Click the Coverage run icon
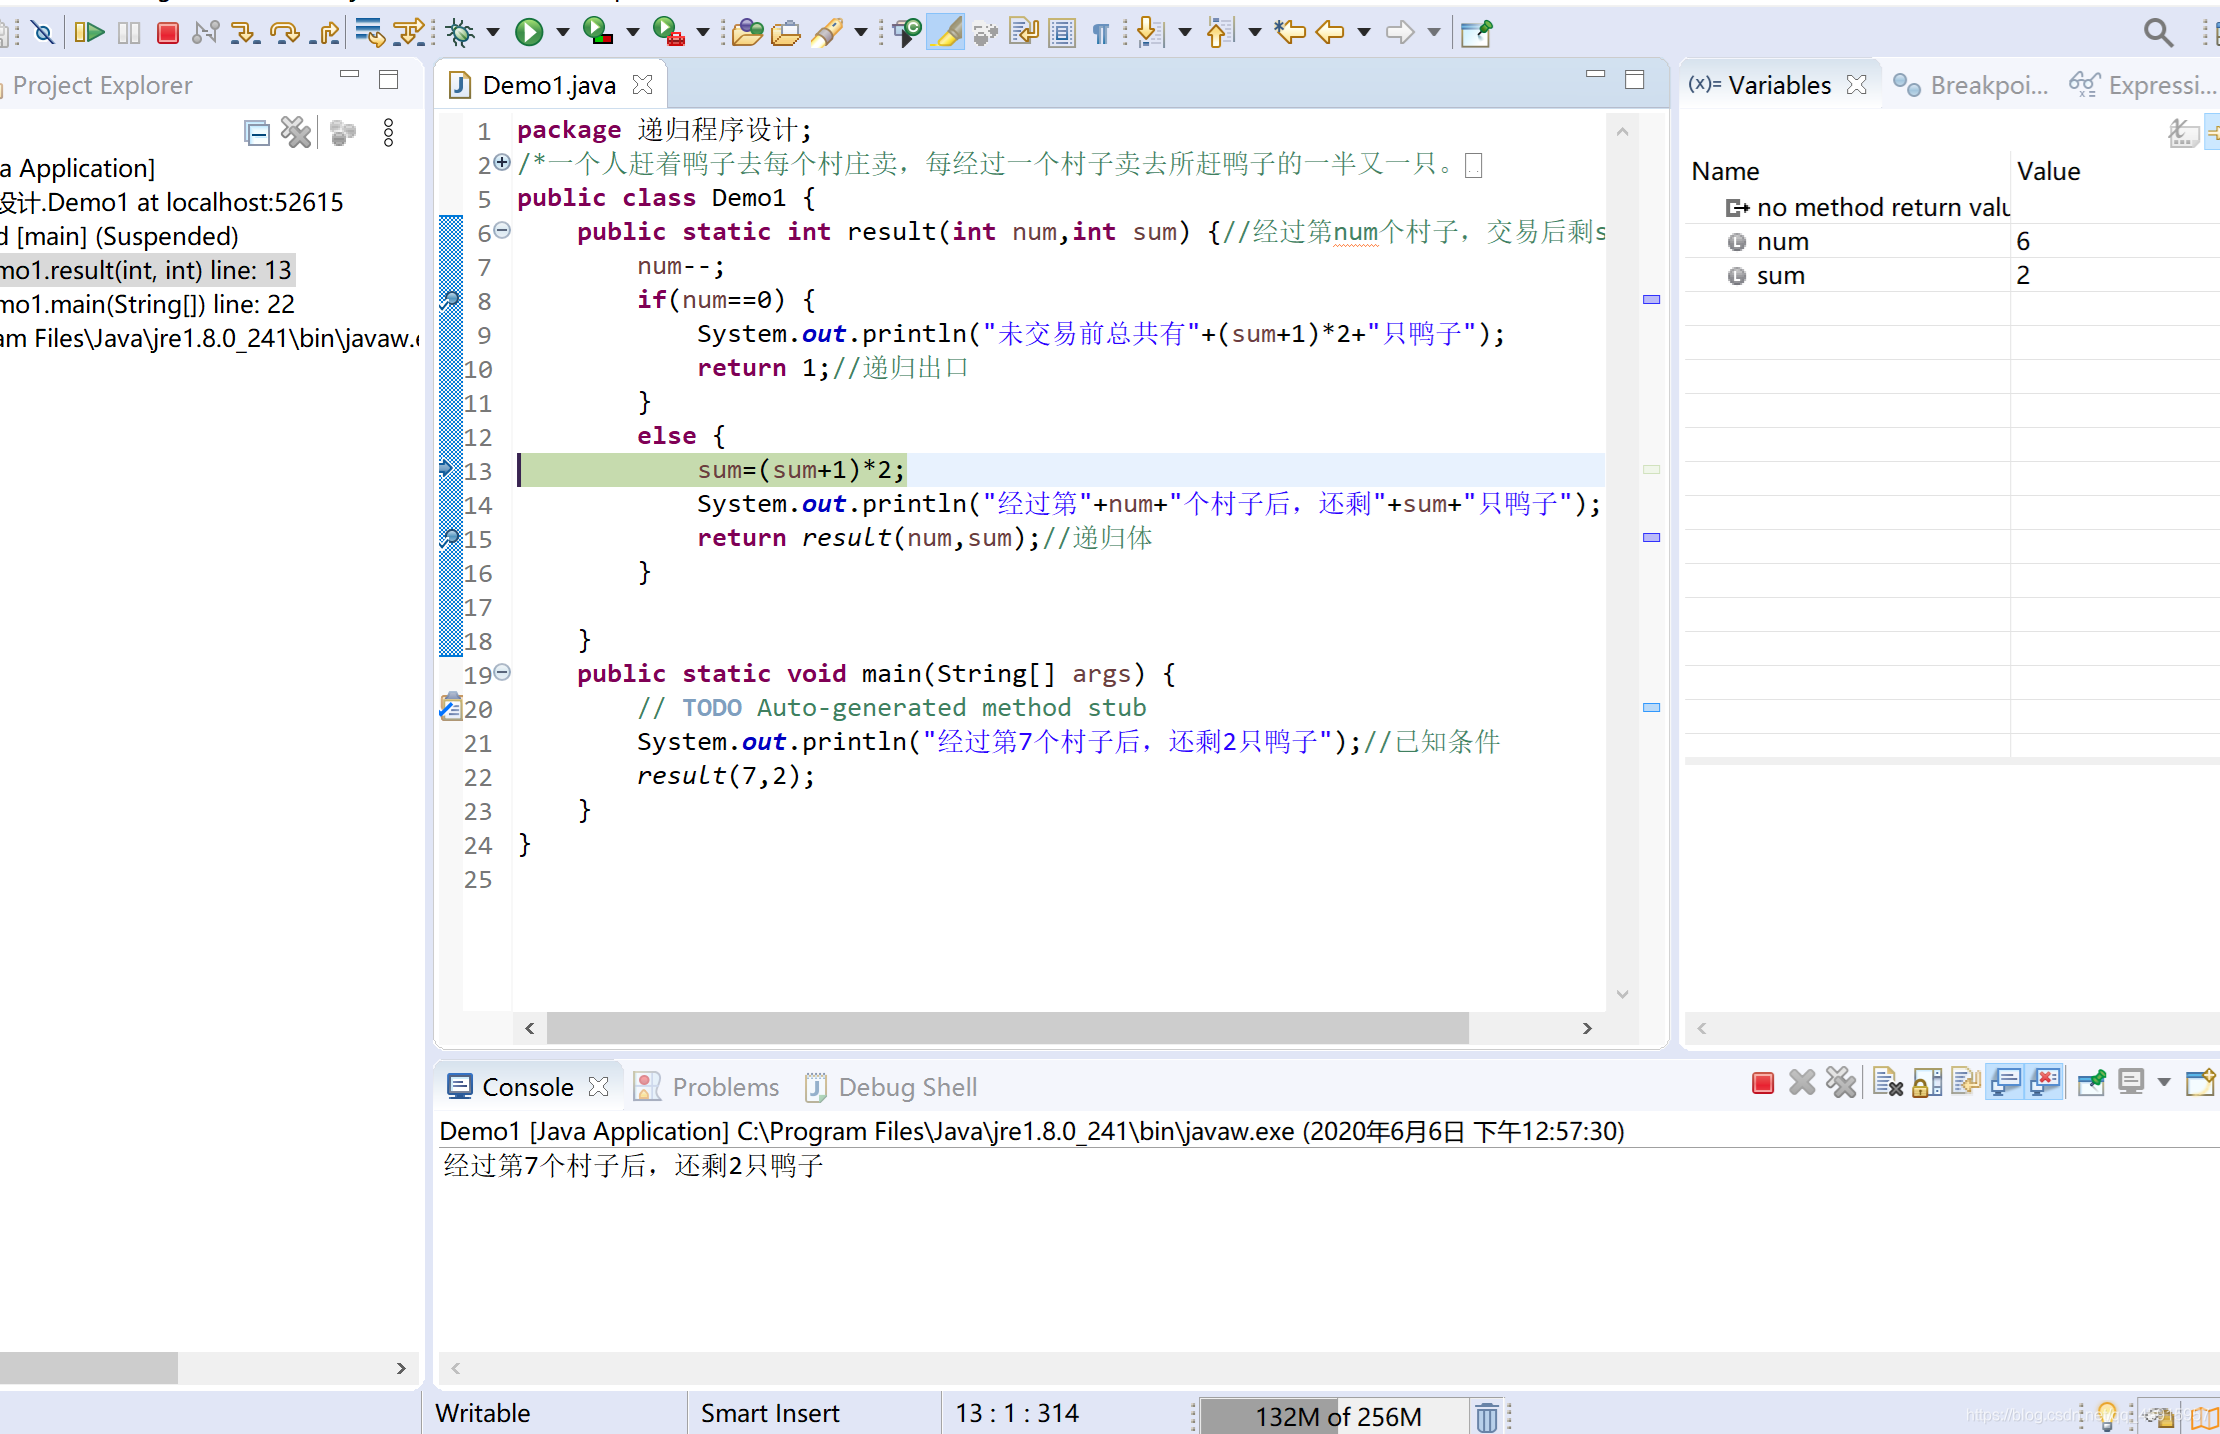Screen dimensions: 2220x1434 pyautogui.click(x=598, y=33)
